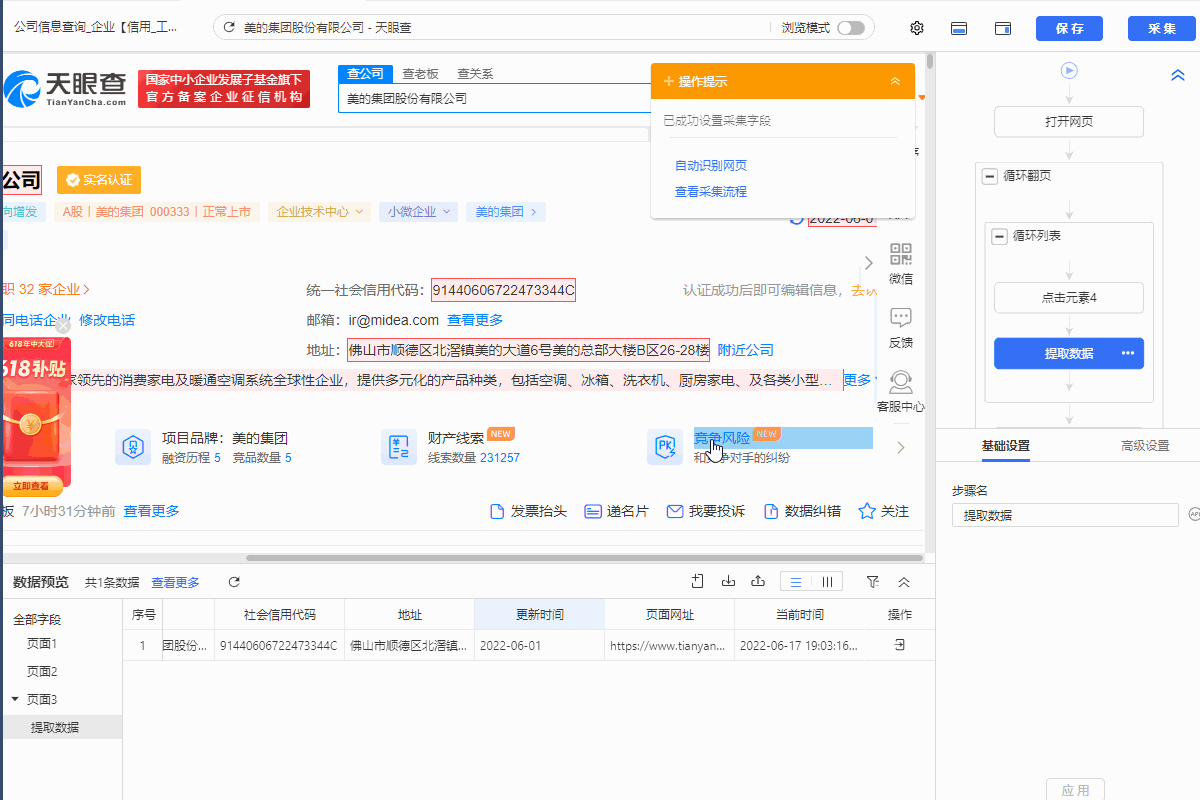Click the bottom-panel layout icon beside the gear
Image resolution: width=1200 pixels, height=800 pixels.
point(958,28)
